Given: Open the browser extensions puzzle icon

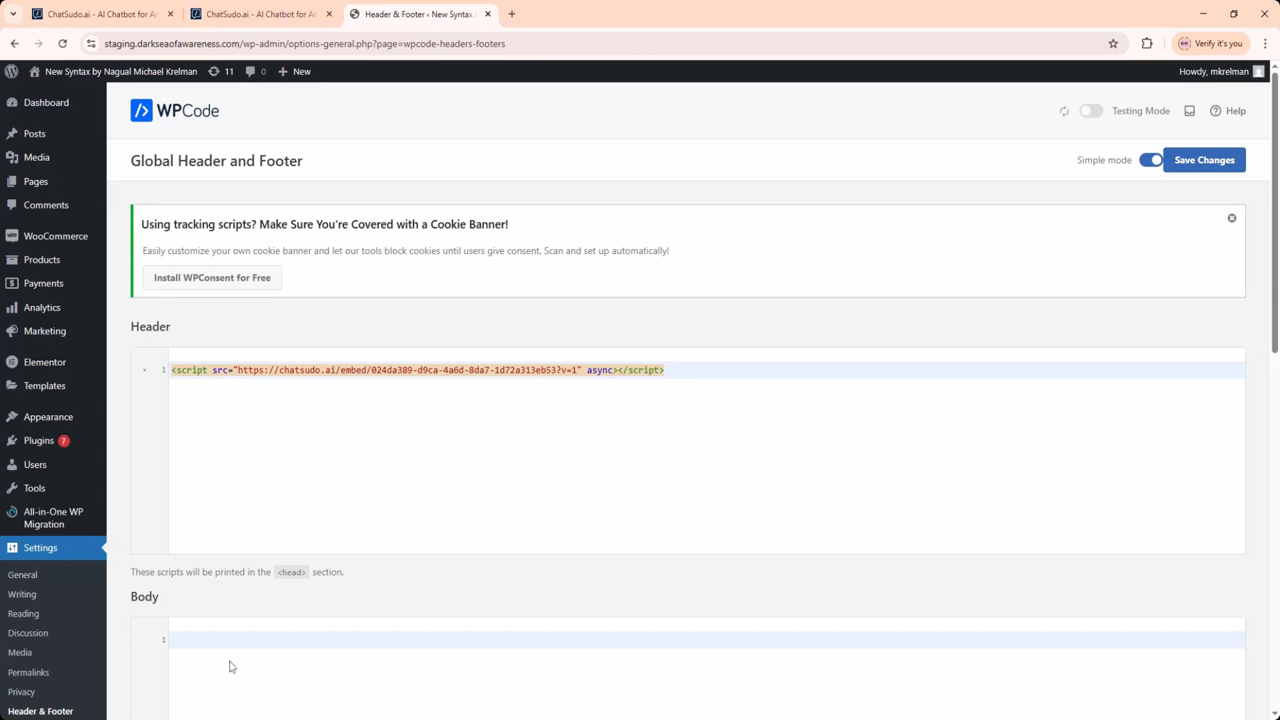Looking at the screenshot, I should click(x=1147, y=43).
